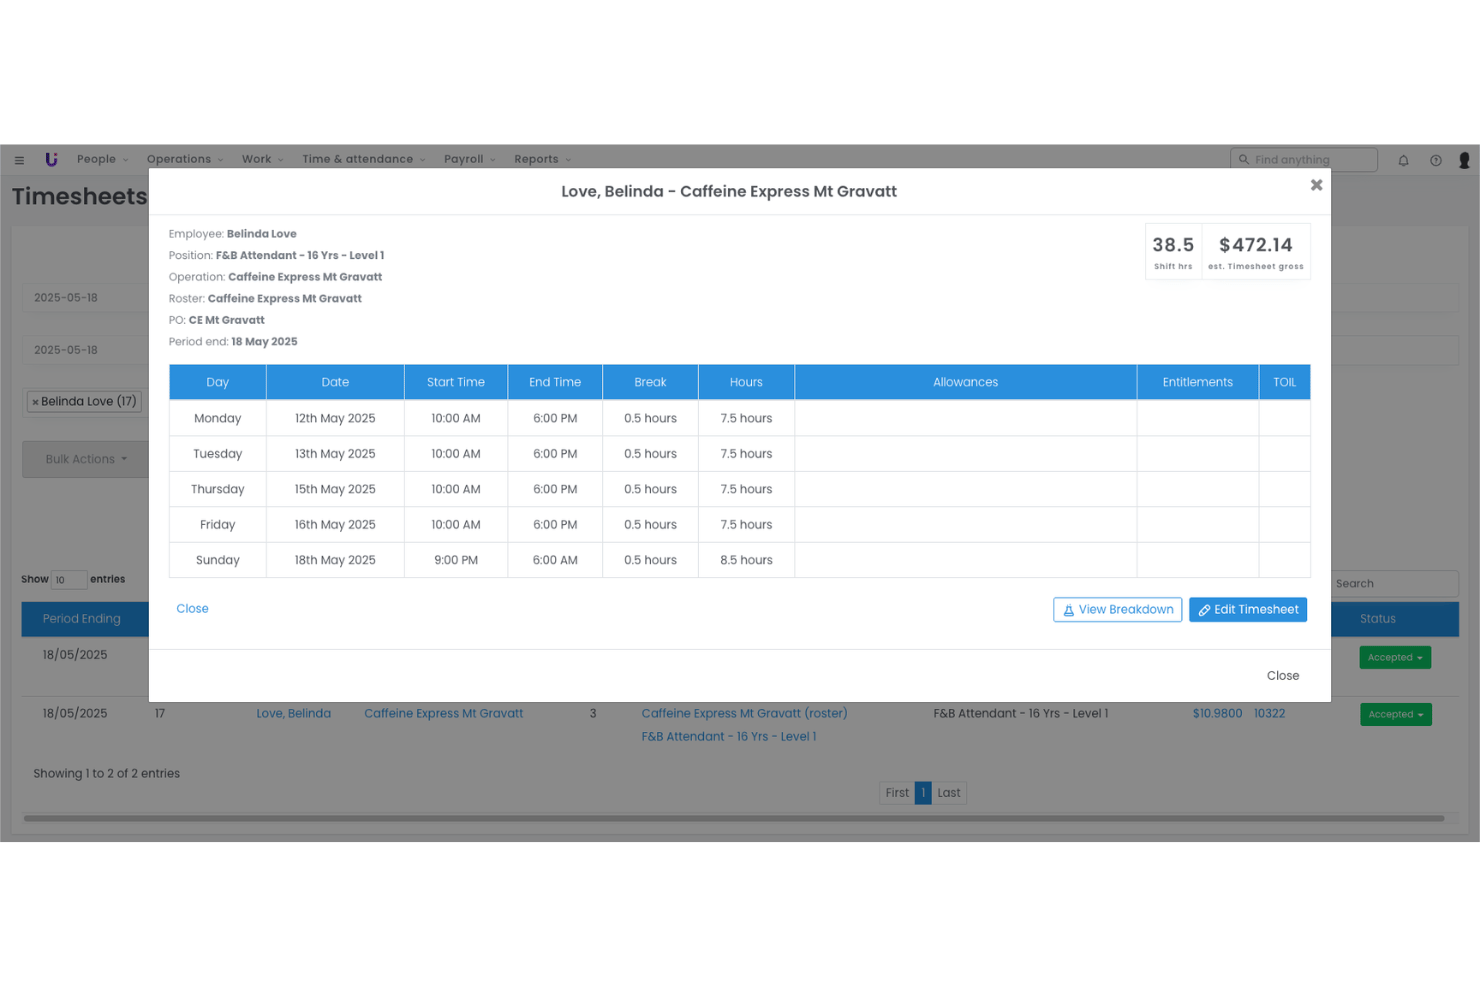The width and height of the screenshot is (1480, 987).
Task: Click the End Time column header
Action: [555, 382]
